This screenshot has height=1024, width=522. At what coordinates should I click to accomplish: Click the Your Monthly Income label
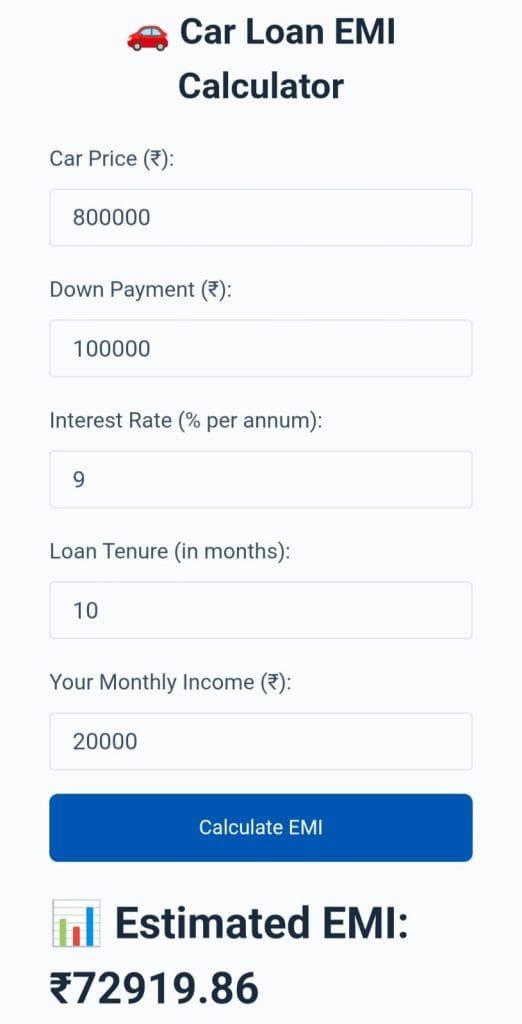coord(170,682)
